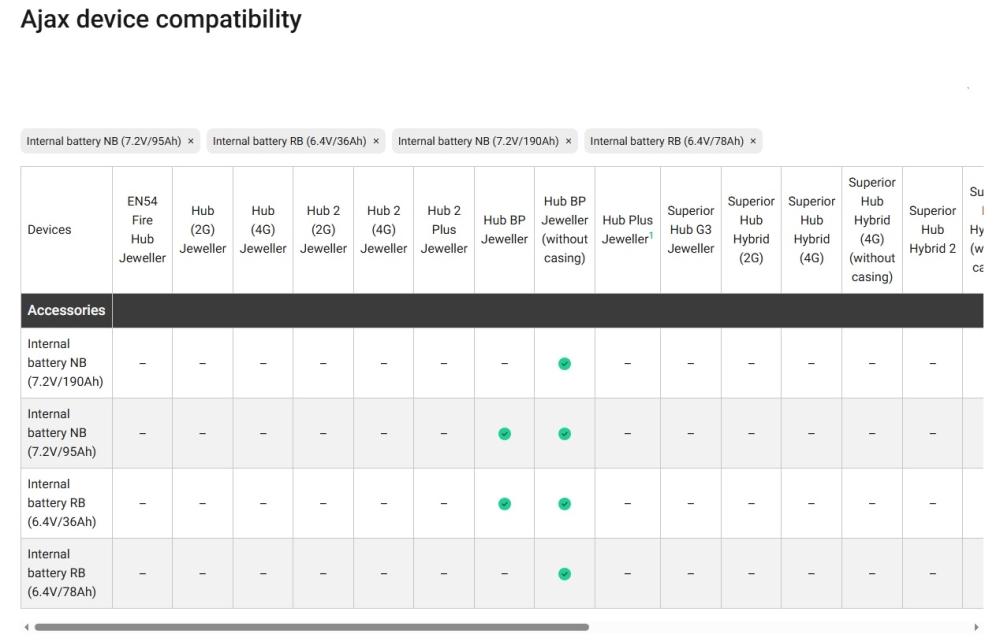Image resolution: width=1000 pixels, height=641 pixels.
Task: Click the horizontal scrollbar right arrow
Action: tap(976, 628)
